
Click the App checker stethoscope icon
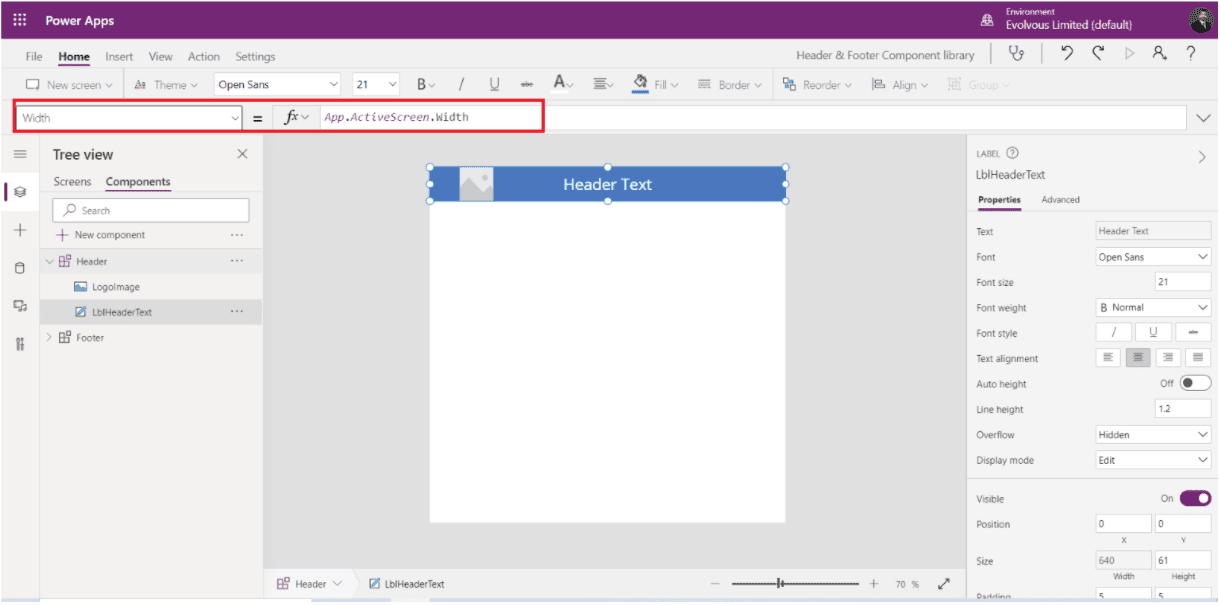click(x=1017, y=55)
